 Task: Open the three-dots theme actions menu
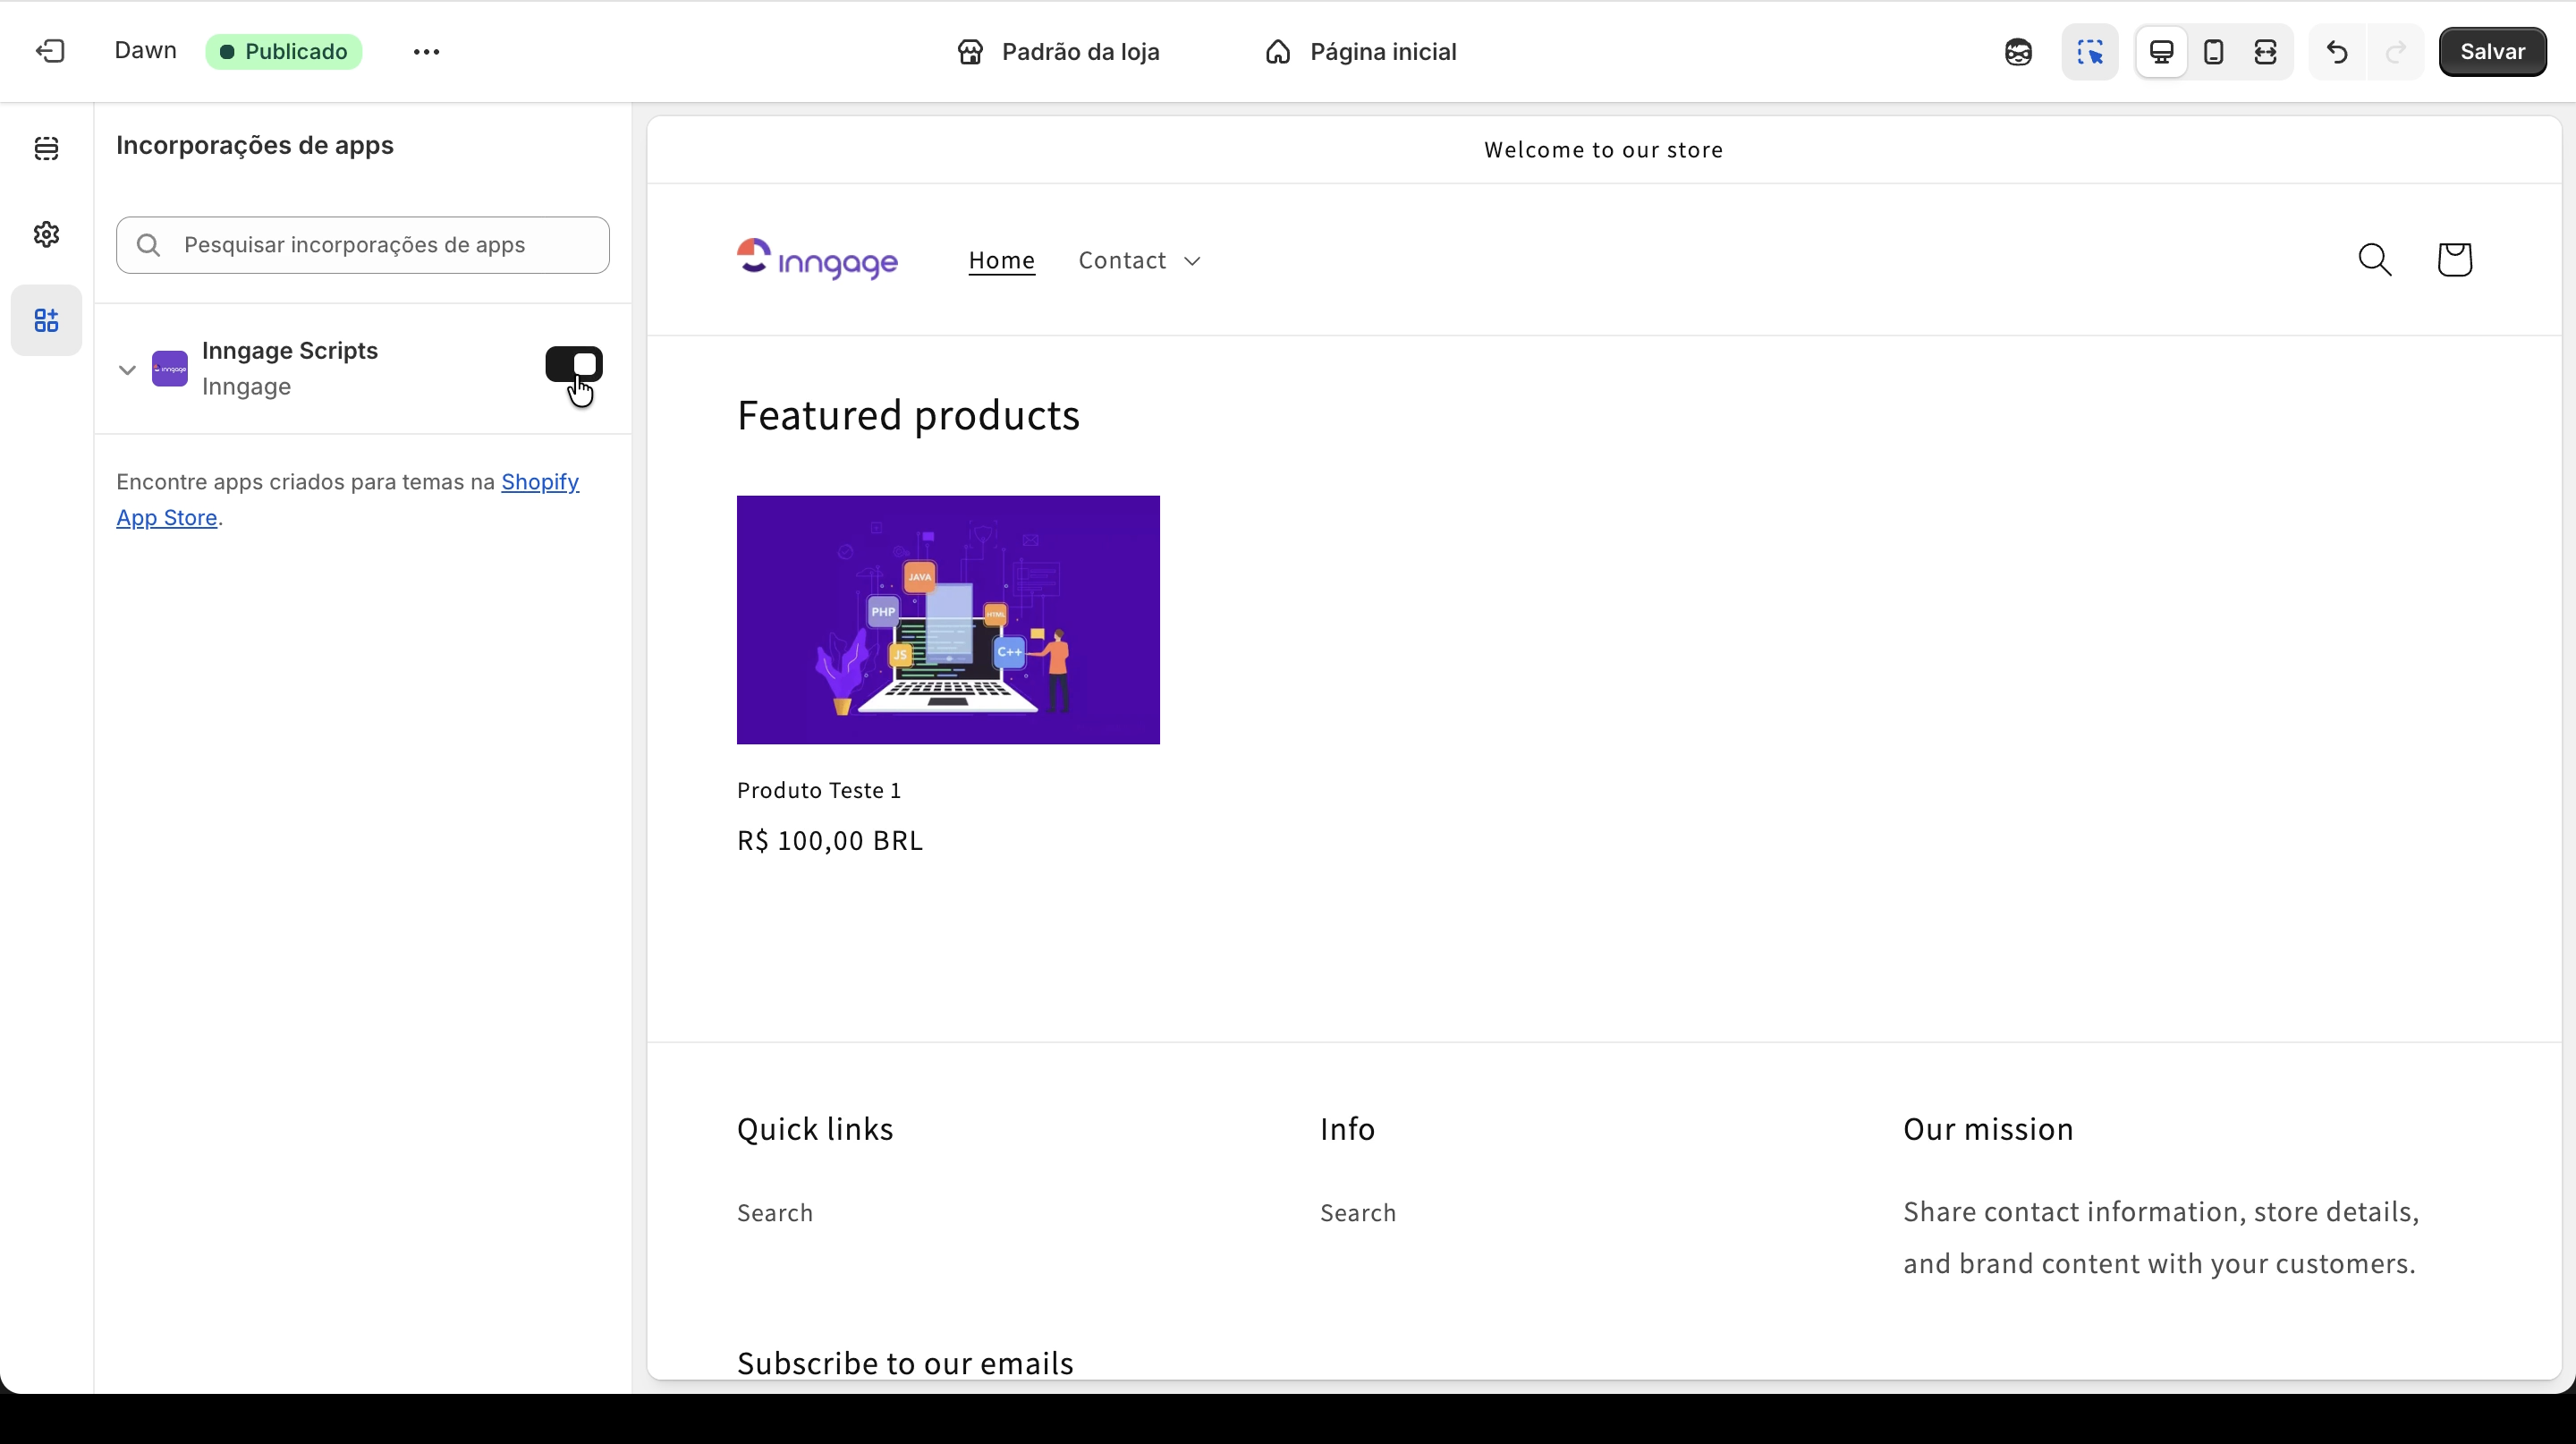[x=426, y=52]
